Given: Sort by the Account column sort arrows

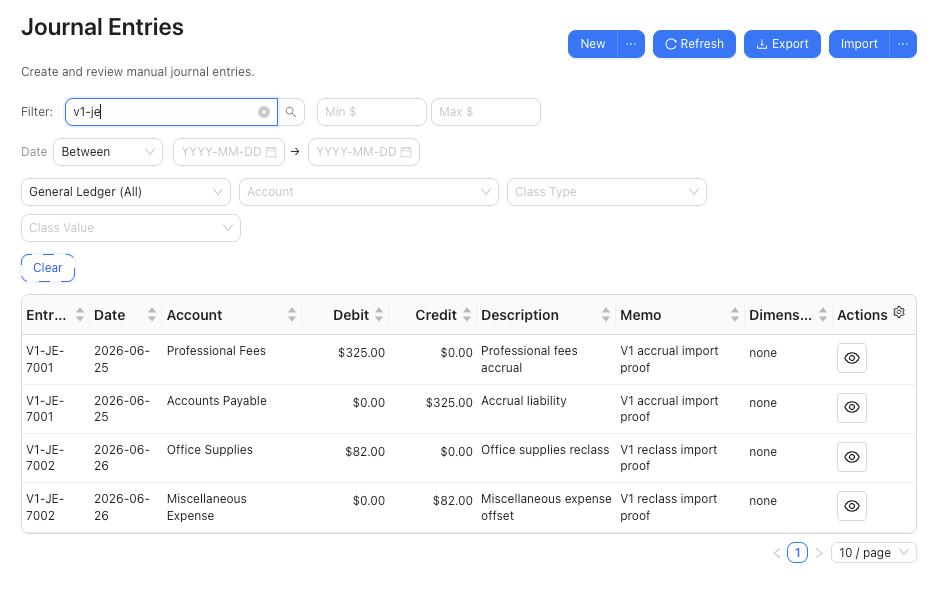Looking at the screenshot, I should (292, 315).
